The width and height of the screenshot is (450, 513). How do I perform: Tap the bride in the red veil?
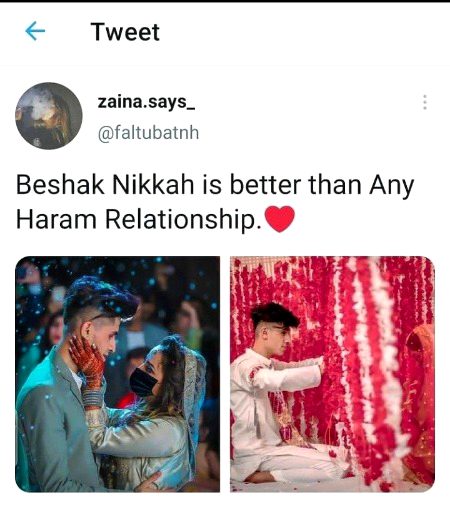coord(421,400)
